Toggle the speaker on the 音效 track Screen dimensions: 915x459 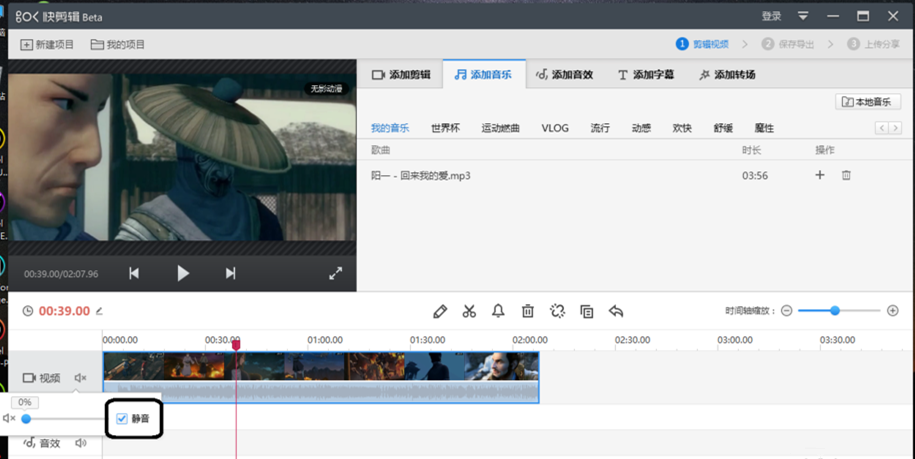point(81,443)
